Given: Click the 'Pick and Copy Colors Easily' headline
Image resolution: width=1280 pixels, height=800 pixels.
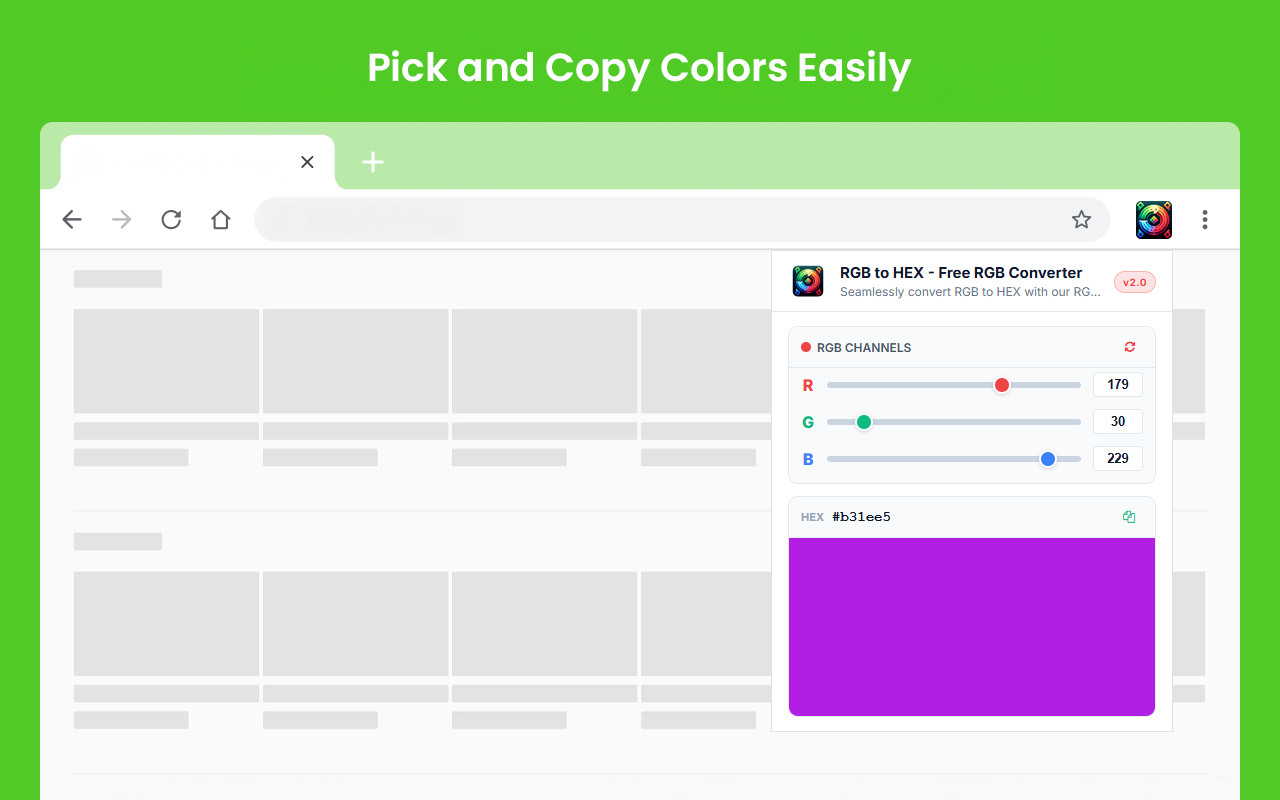Looking at the screenshot, I should (x=639, y=68).
